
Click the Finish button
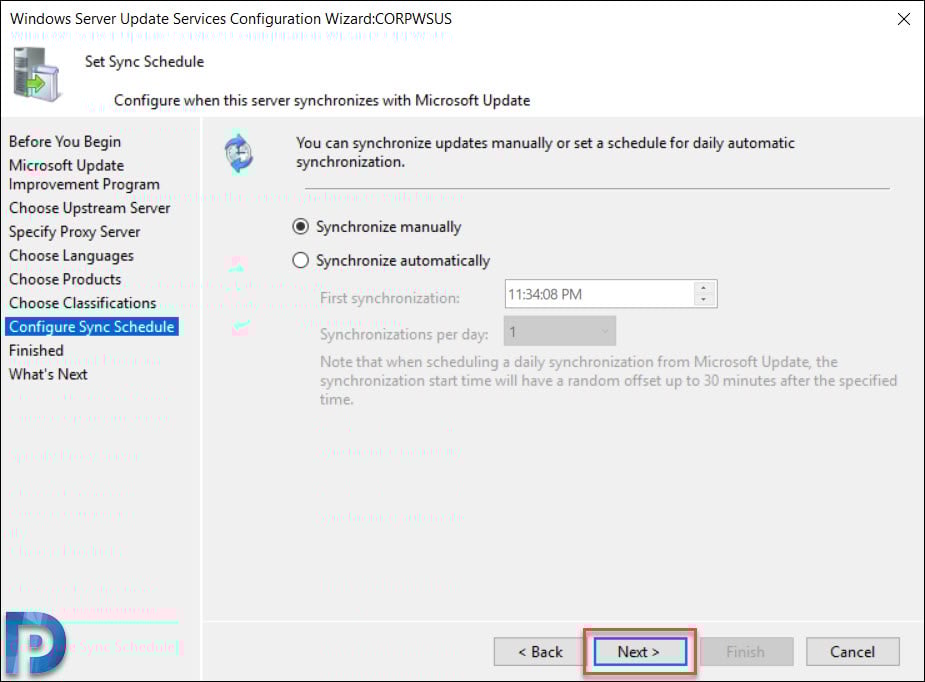click(746, 652)
